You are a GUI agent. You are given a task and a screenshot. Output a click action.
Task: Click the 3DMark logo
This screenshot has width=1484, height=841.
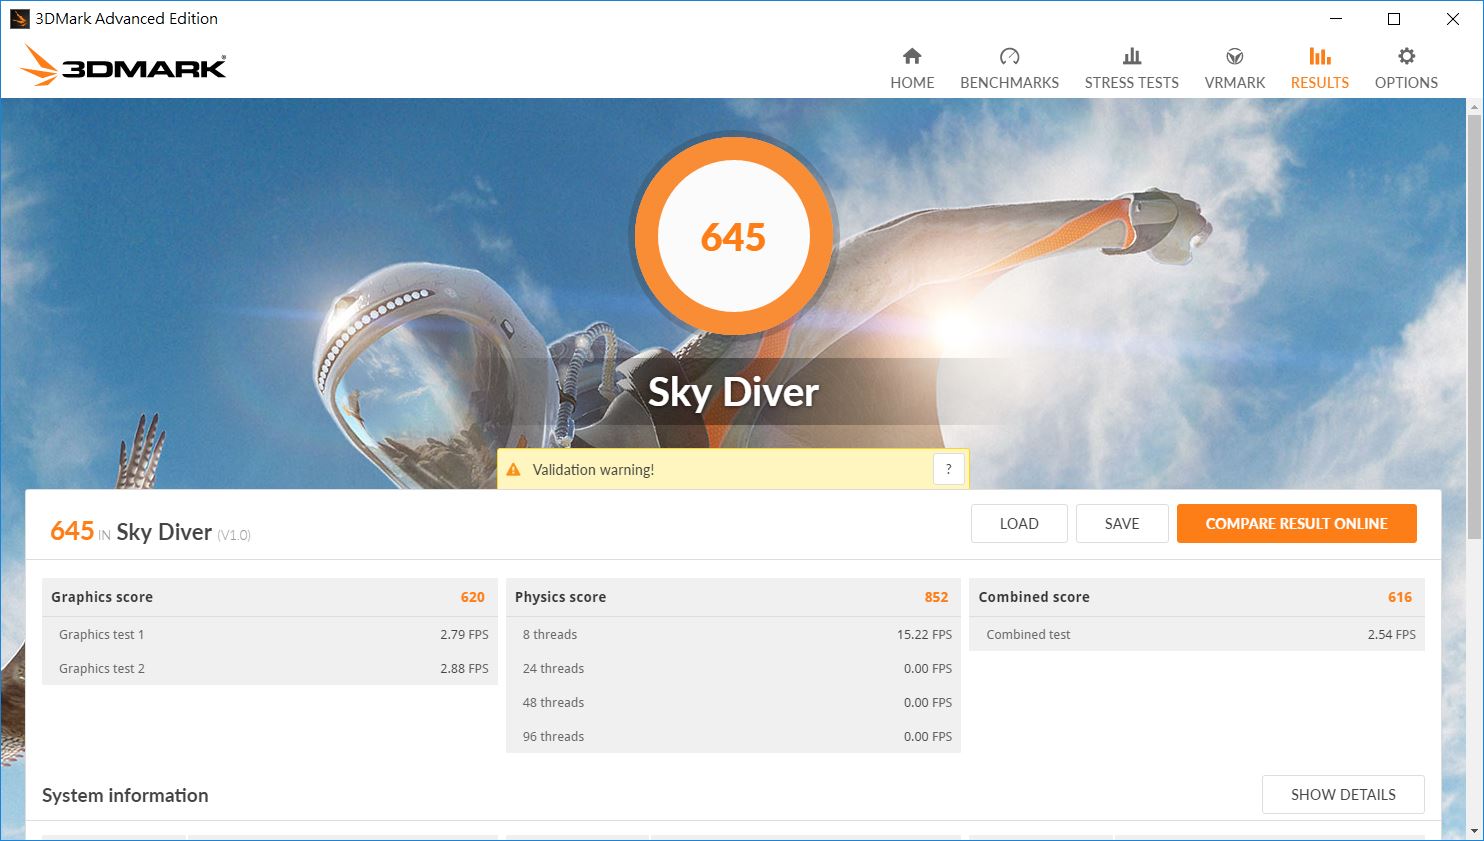124,65
